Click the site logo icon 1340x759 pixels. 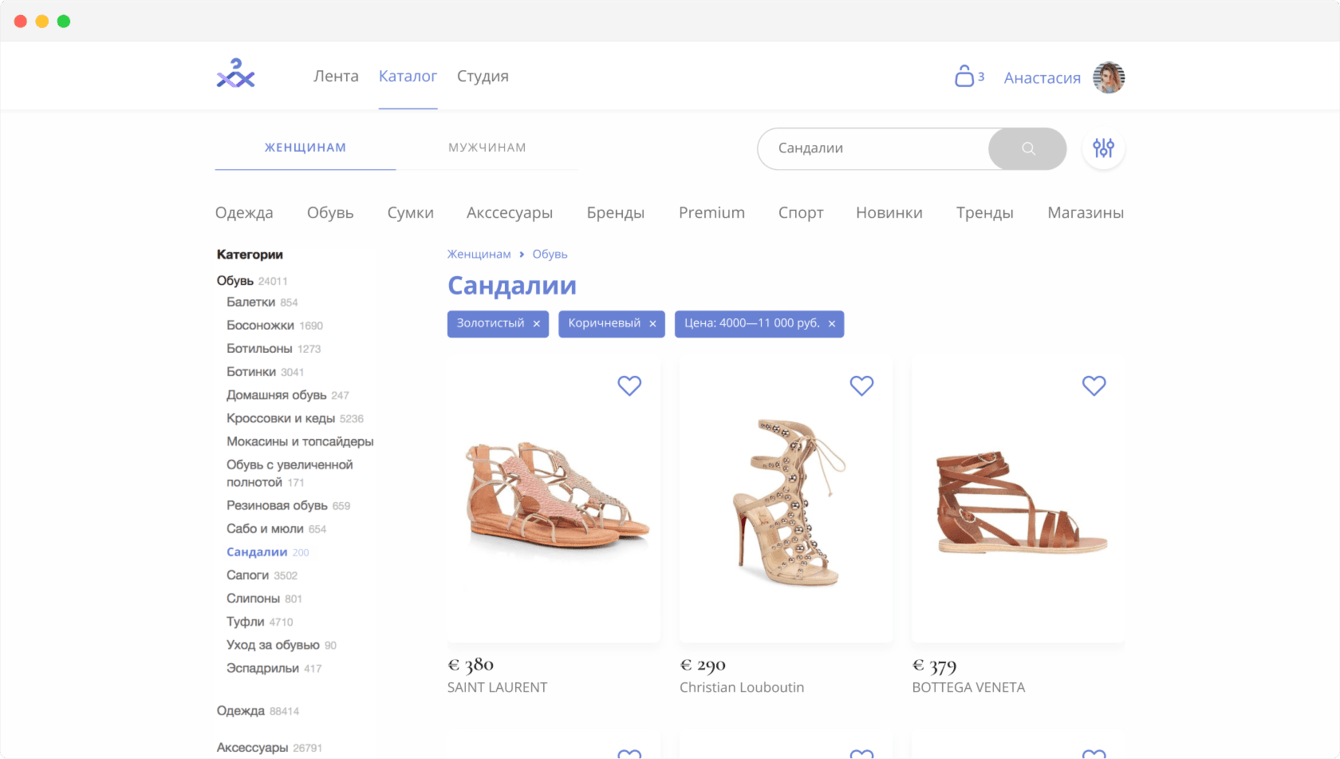coord(236,75)
